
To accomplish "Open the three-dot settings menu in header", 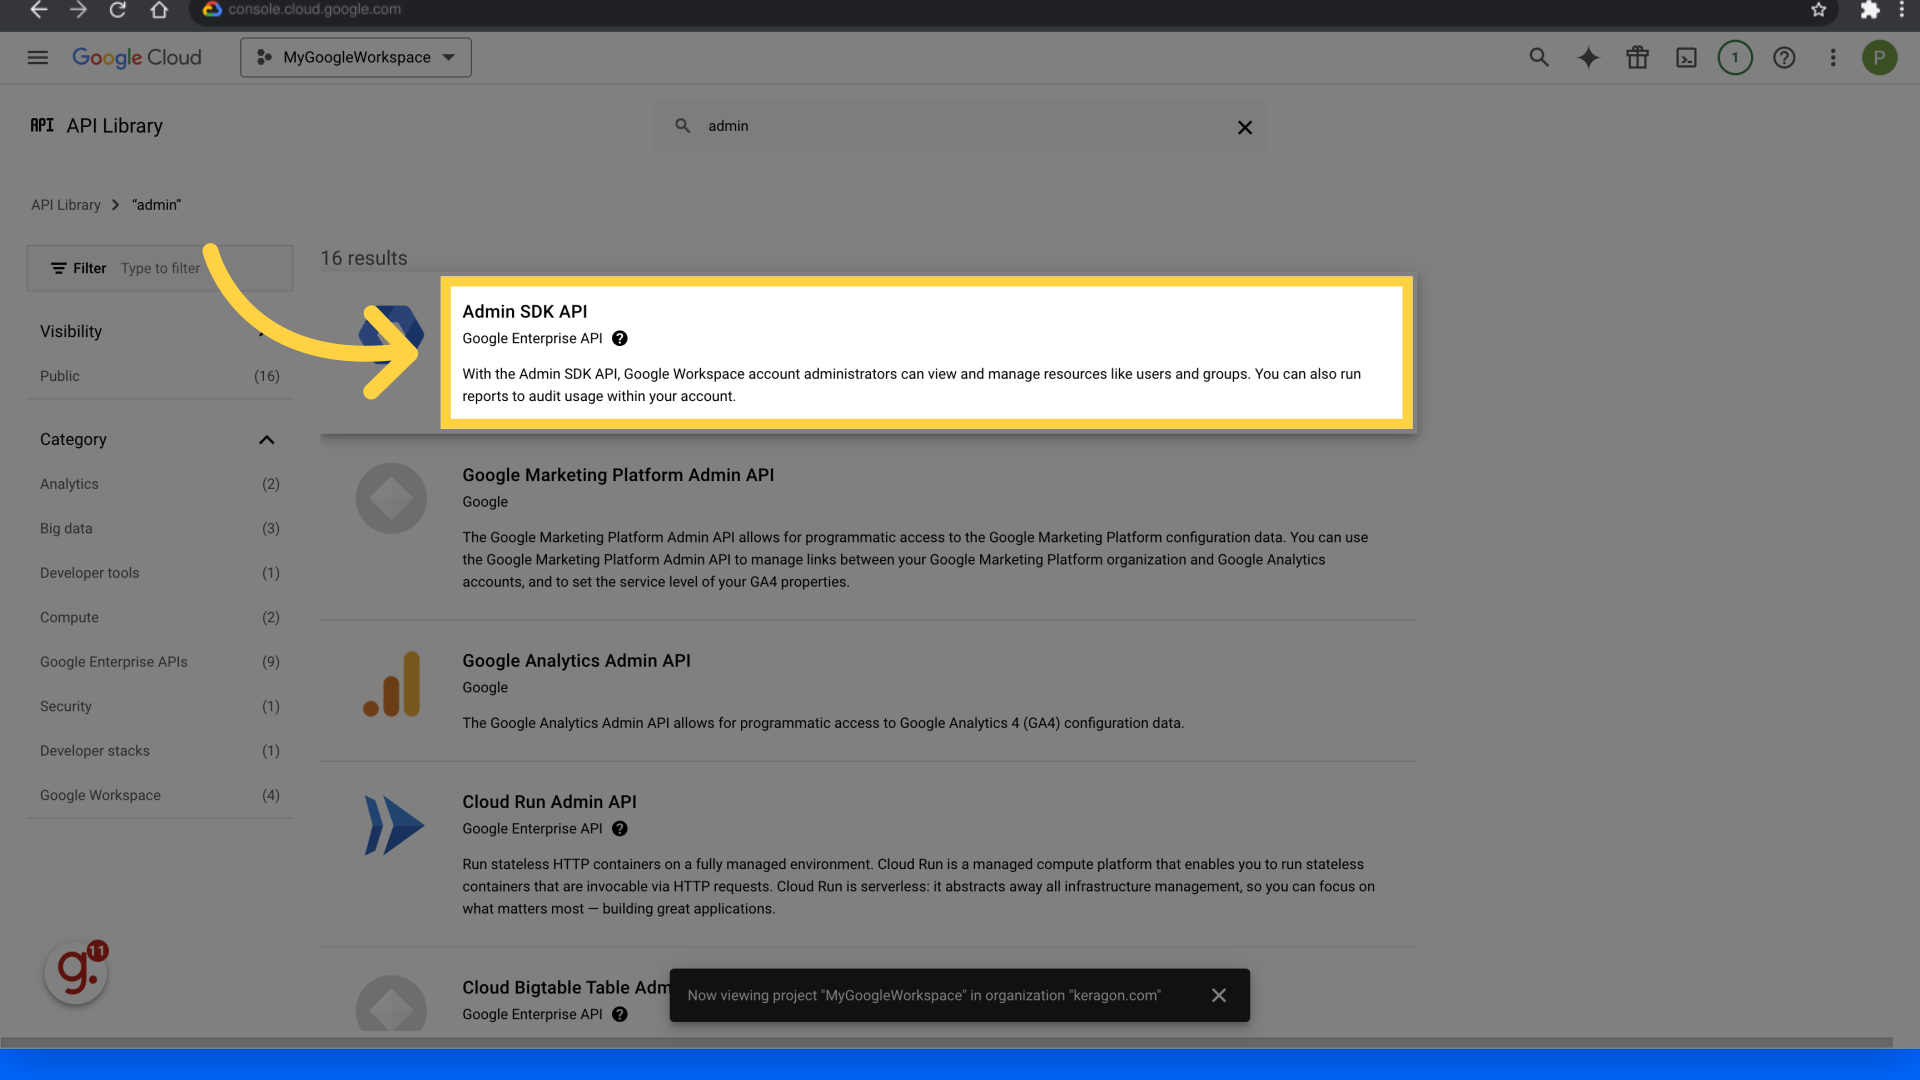I will pos(1833,58).
